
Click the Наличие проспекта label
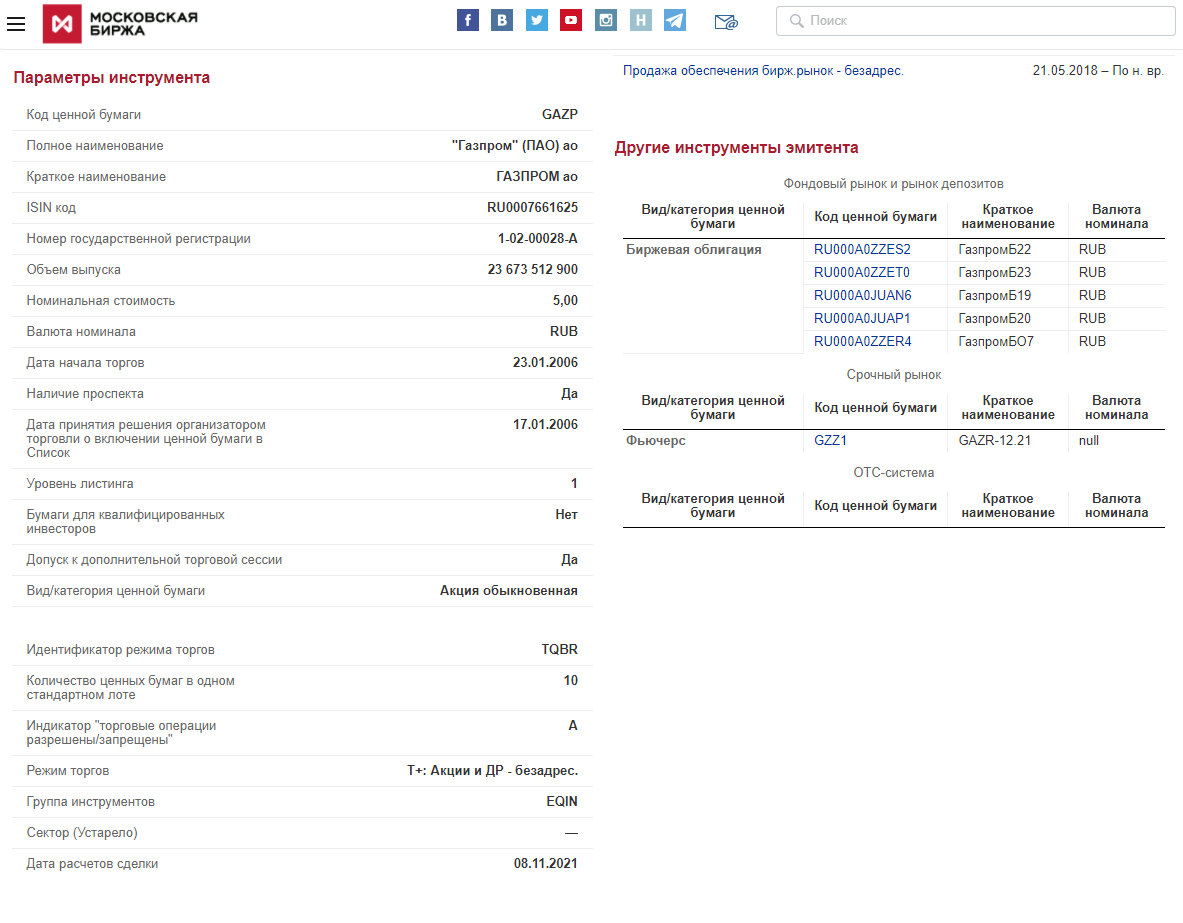coord(85,394)
